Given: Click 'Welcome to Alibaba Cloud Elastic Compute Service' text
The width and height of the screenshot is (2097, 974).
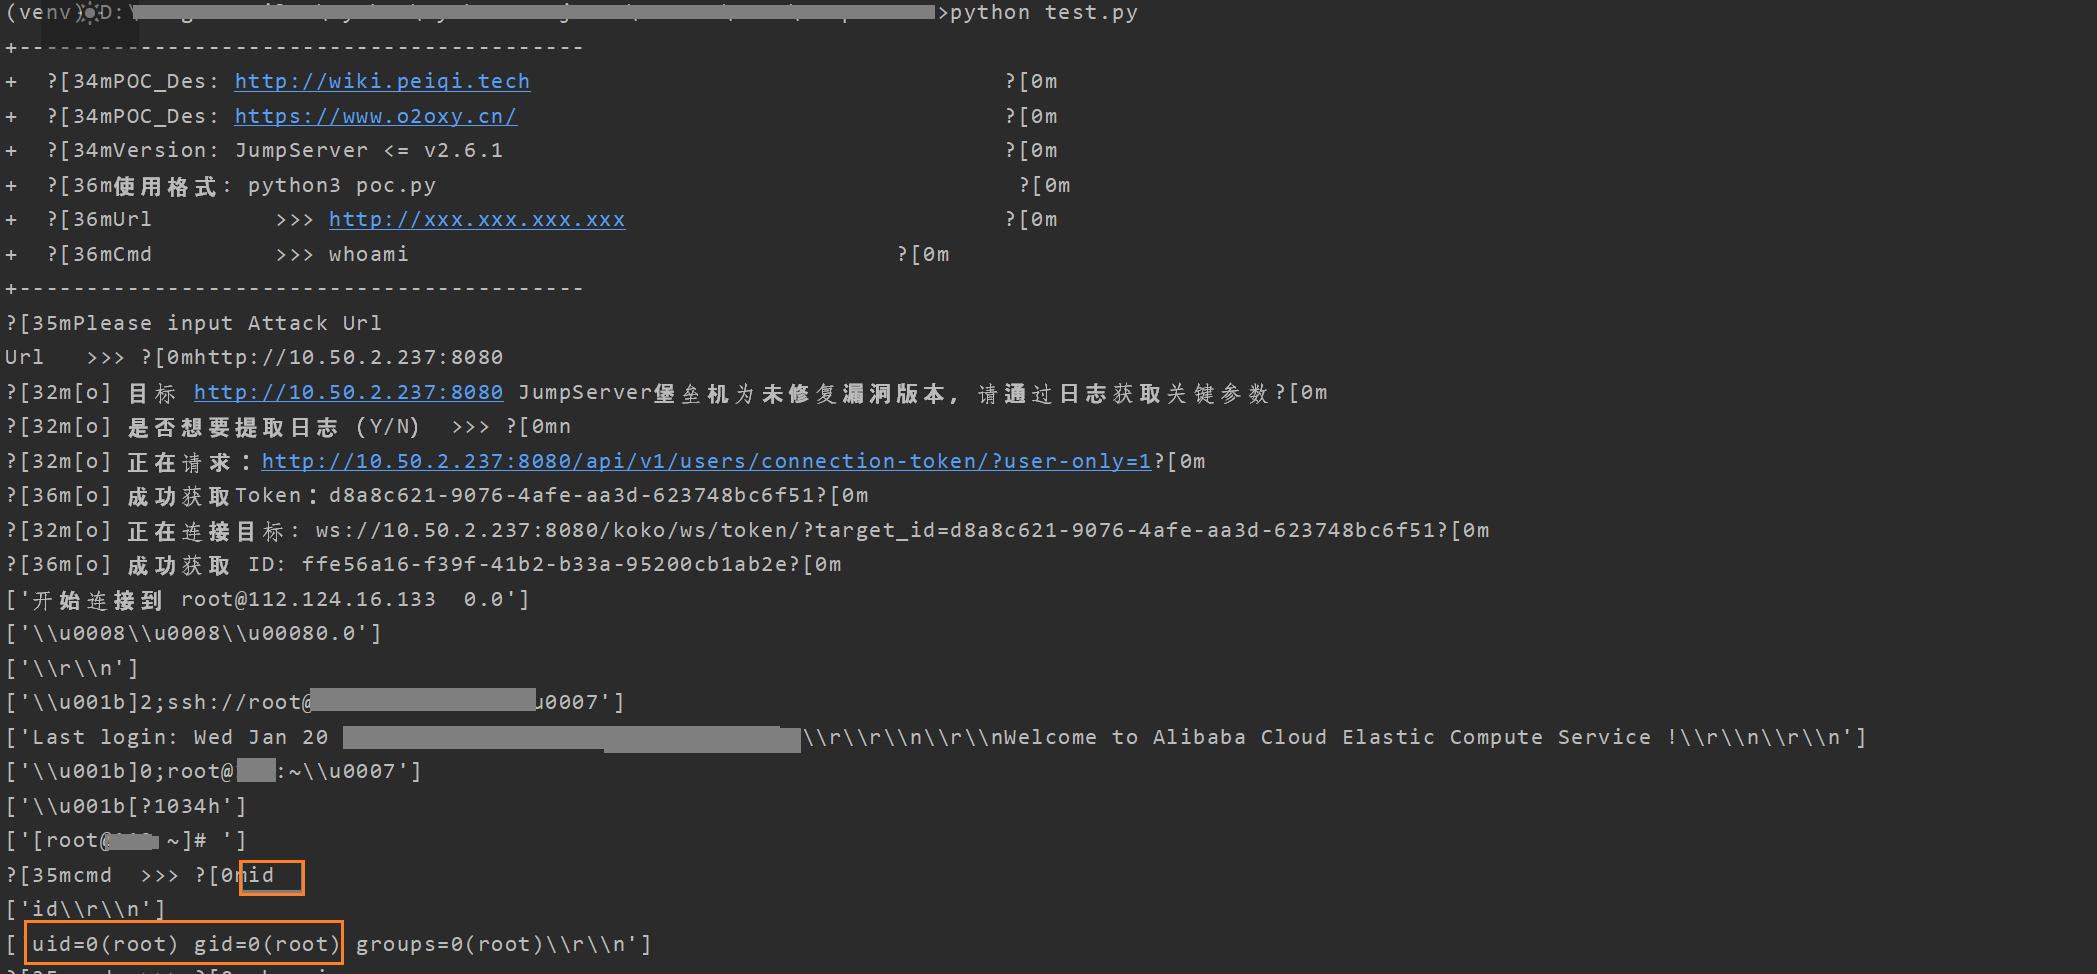Looking at the screenshot, I should coord(1327,737).
